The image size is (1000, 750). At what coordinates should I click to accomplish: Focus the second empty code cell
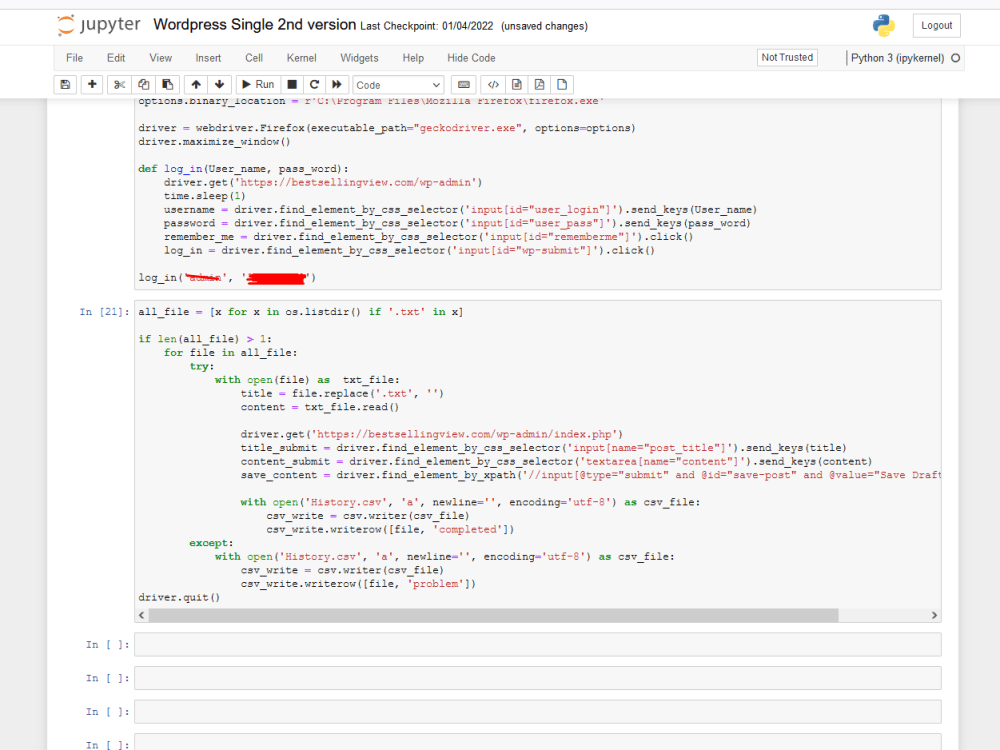point(538,678)
